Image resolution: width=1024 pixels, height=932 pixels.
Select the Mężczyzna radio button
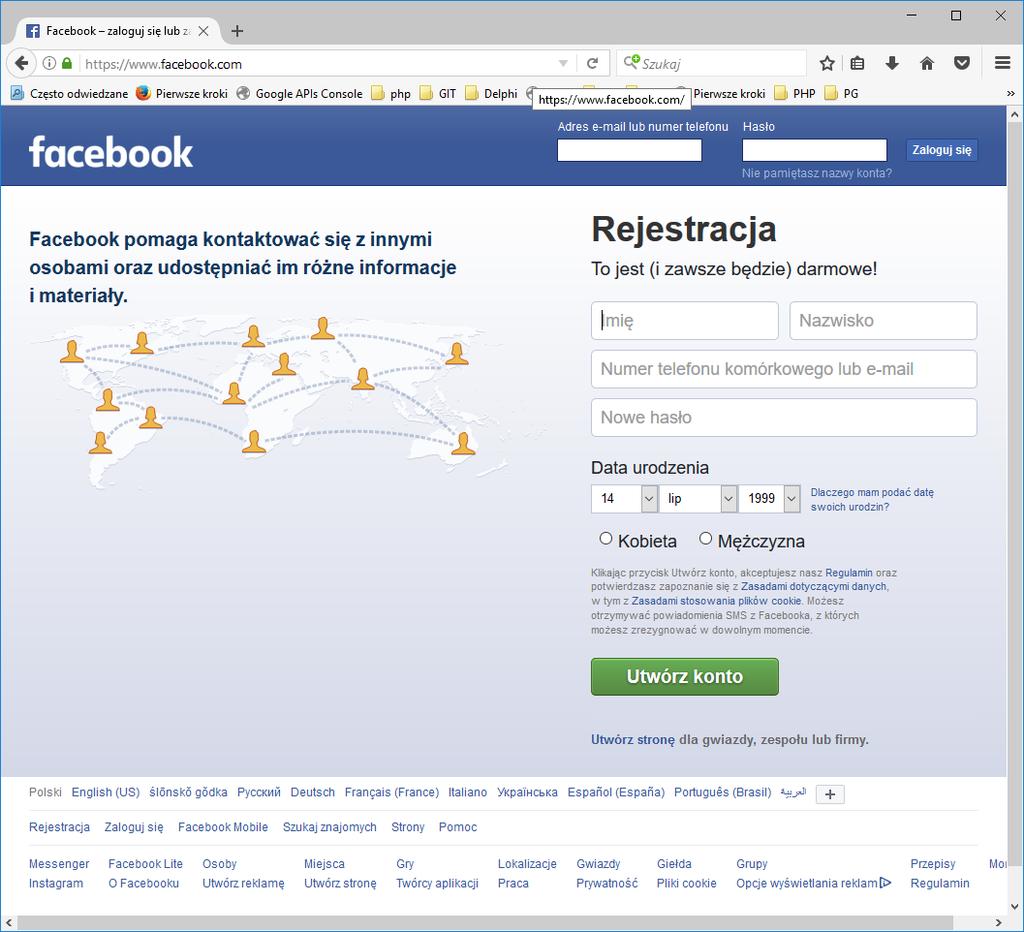pos(705,539)
